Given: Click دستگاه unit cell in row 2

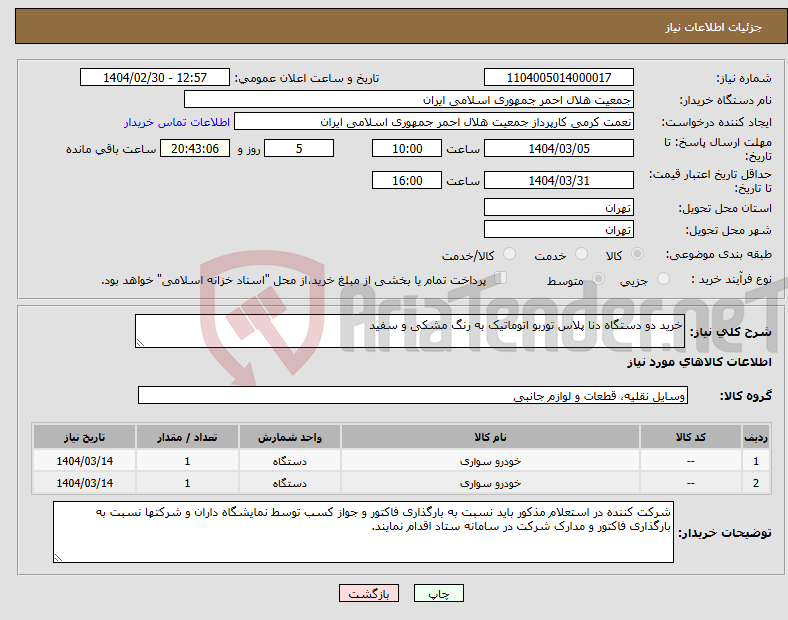Looking at the screenshot, I should pos(289,483).
